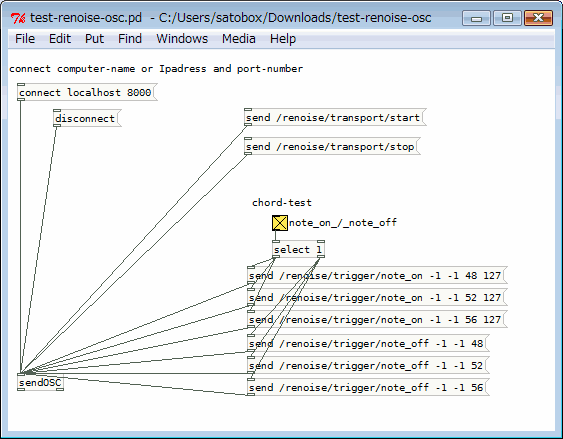Click the note_off -1 -1 56 message
563x439 pixels.
point(368,387)
